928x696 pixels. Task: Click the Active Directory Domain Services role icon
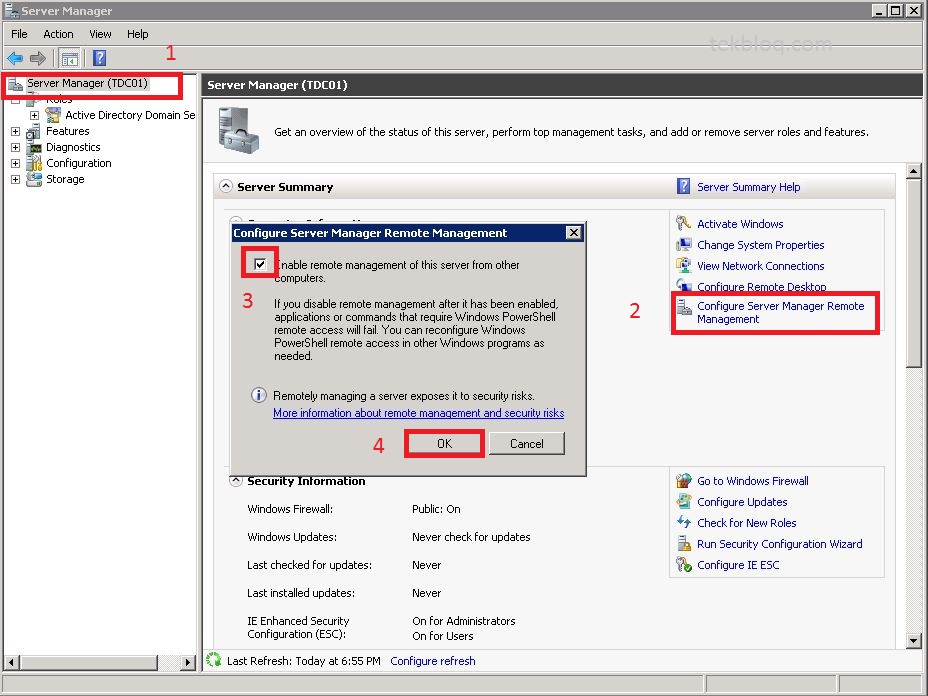coord(53,115)
